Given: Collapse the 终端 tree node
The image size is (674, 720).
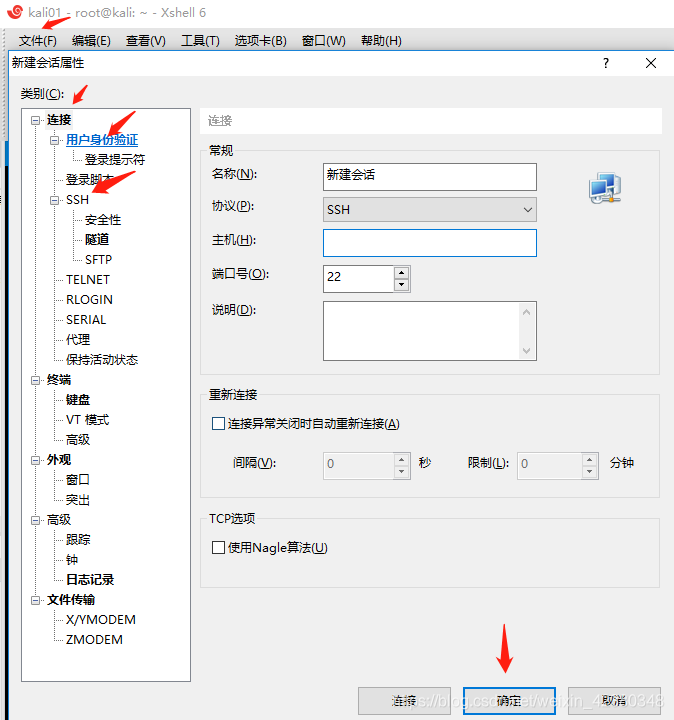Looking at the screenshot, I should pos(35,380).
